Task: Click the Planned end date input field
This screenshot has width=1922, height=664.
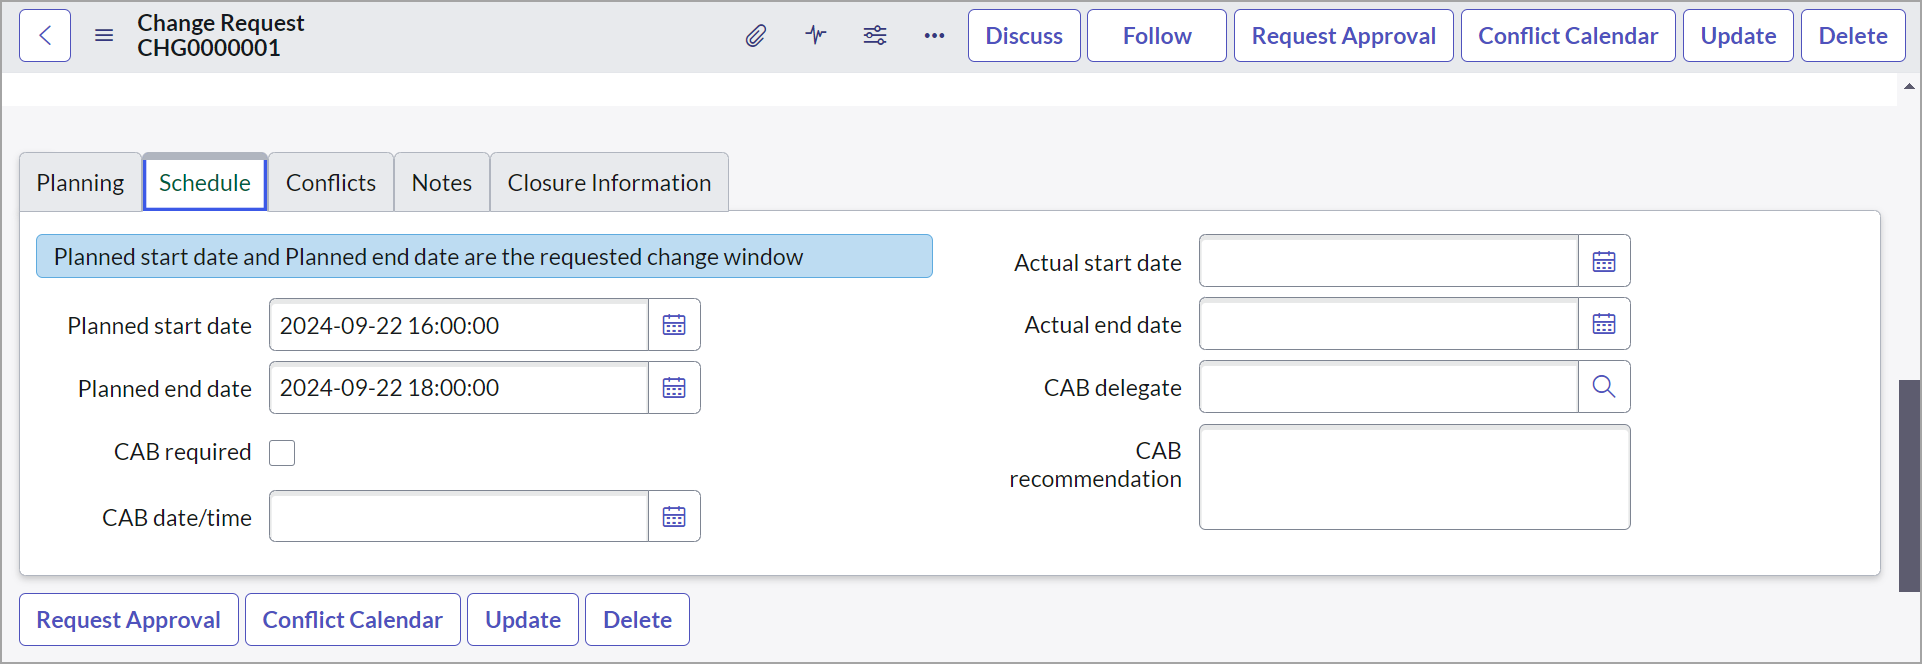Action: [x=459, y=388]
